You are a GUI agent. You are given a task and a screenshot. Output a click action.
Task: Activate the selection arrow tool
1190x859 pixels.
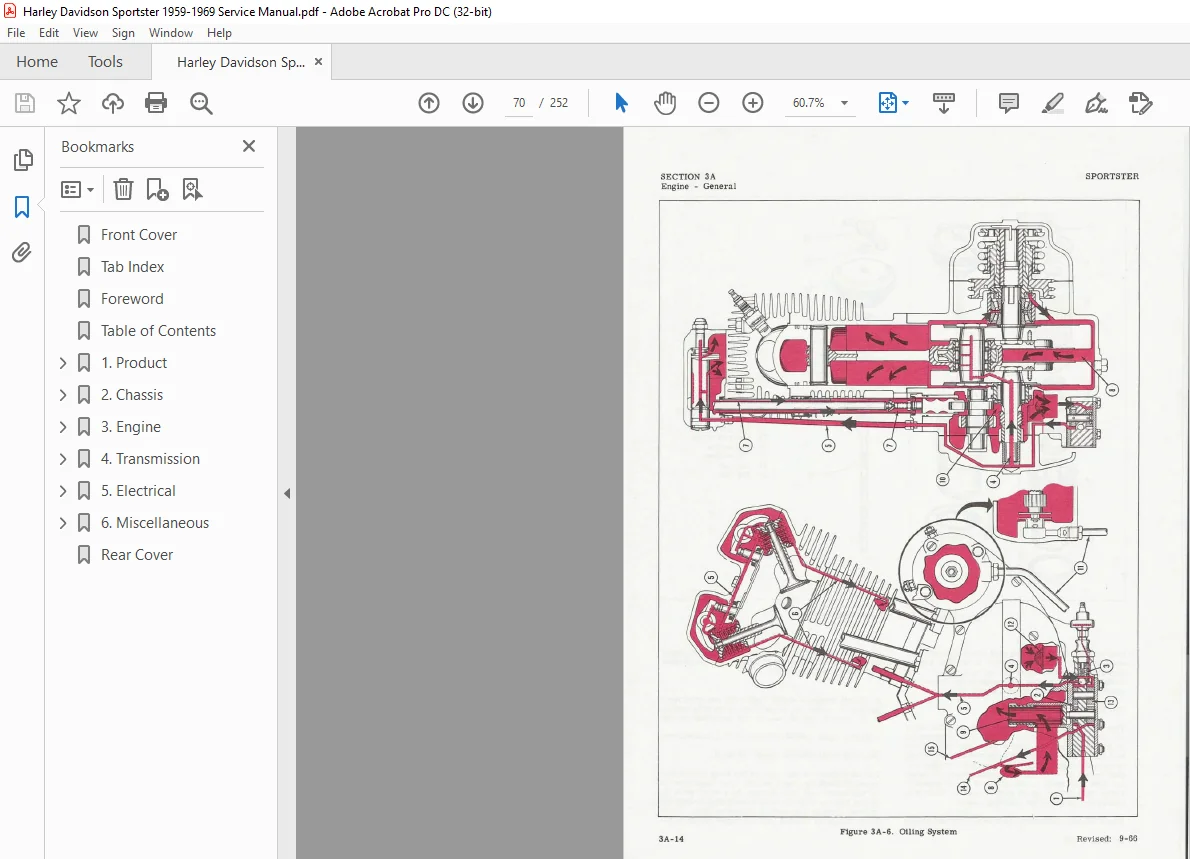(621, 102)
